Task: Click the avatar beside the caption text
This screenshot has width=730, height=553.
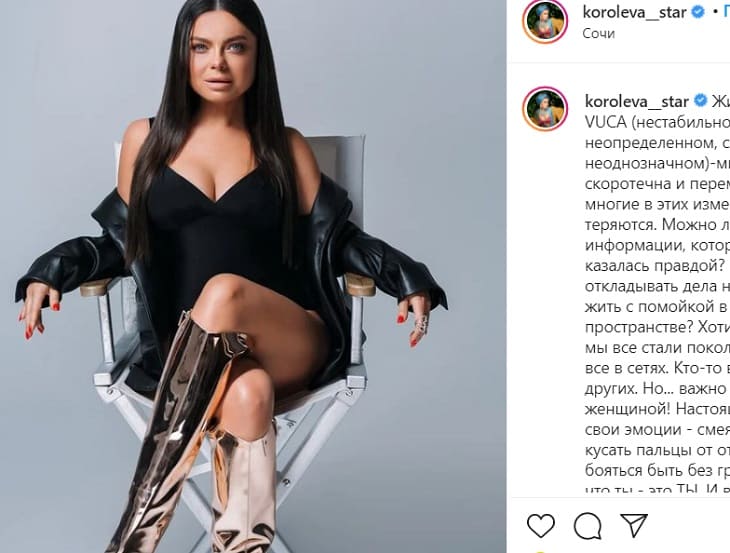Action: 545,108
